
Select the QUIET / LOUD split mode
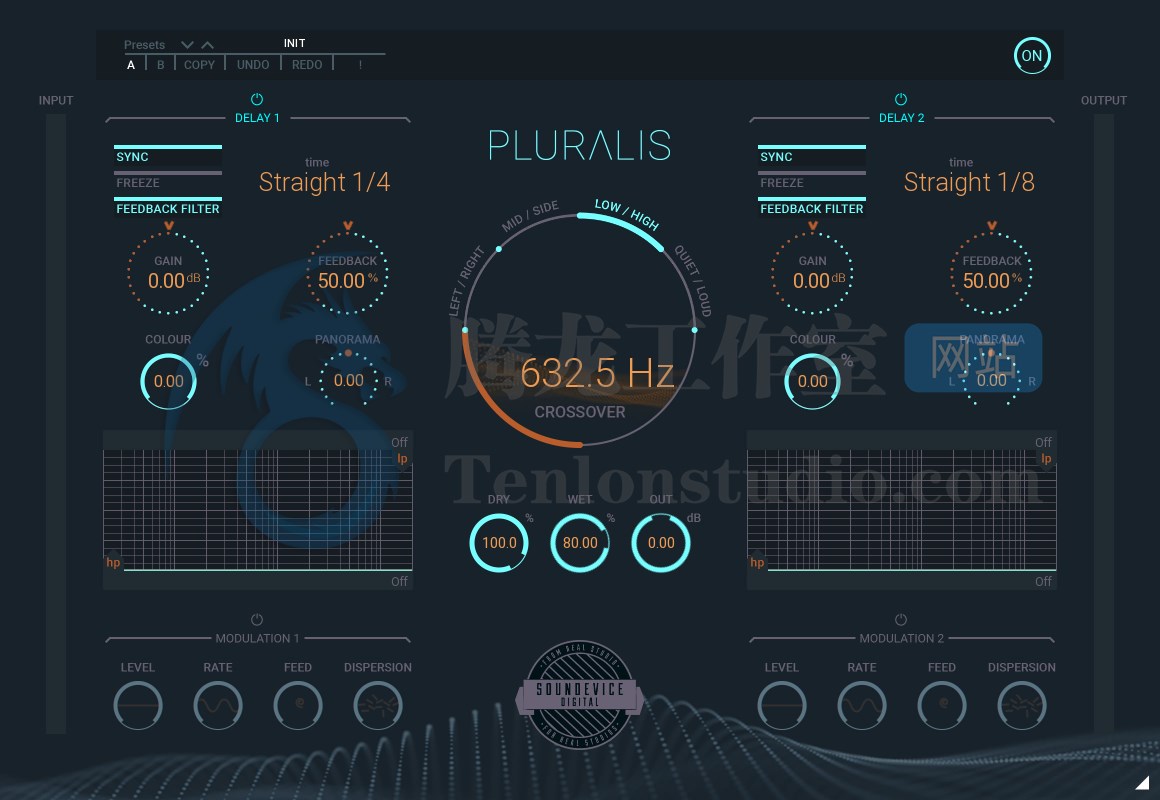click(x=693, y=281)
